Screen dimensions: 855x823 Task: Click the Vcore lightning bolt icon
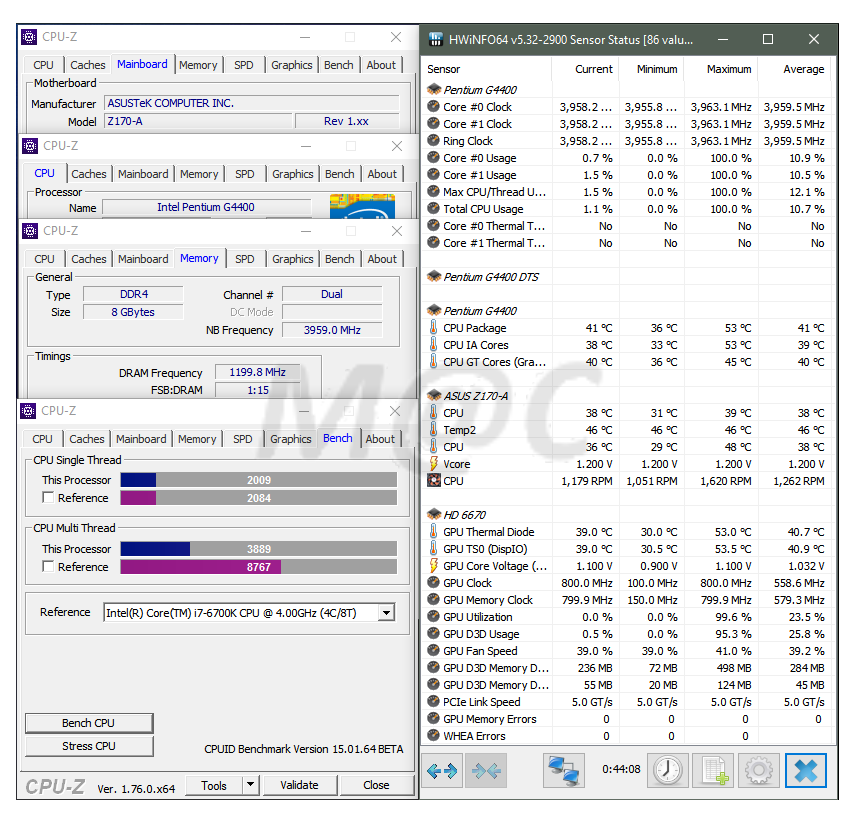pos(433,464)
